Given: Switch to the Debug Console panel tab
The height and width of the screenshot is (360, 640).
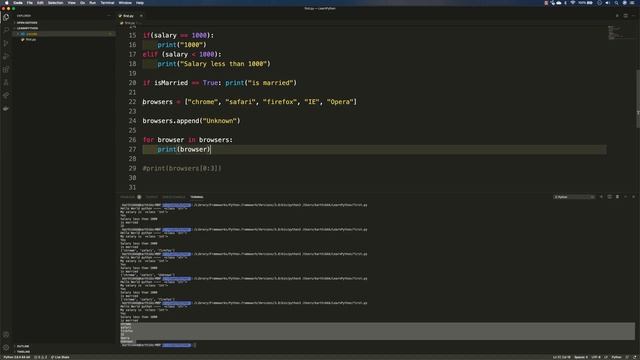Looking at the screenshot, I should [x=174, y=197].
